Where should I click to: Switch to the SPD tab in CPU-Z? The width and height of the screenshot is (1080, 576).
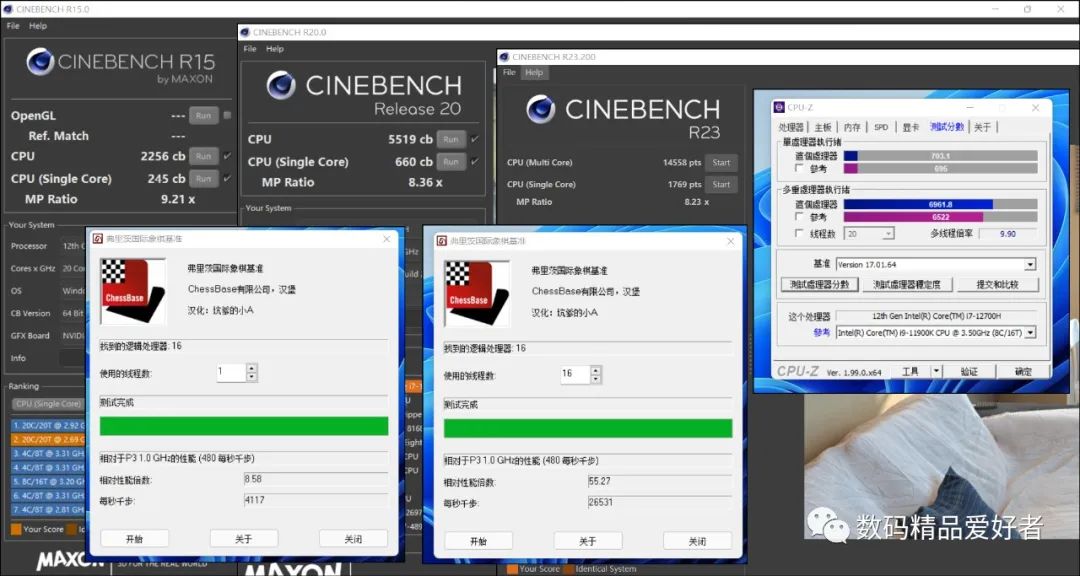881,127
